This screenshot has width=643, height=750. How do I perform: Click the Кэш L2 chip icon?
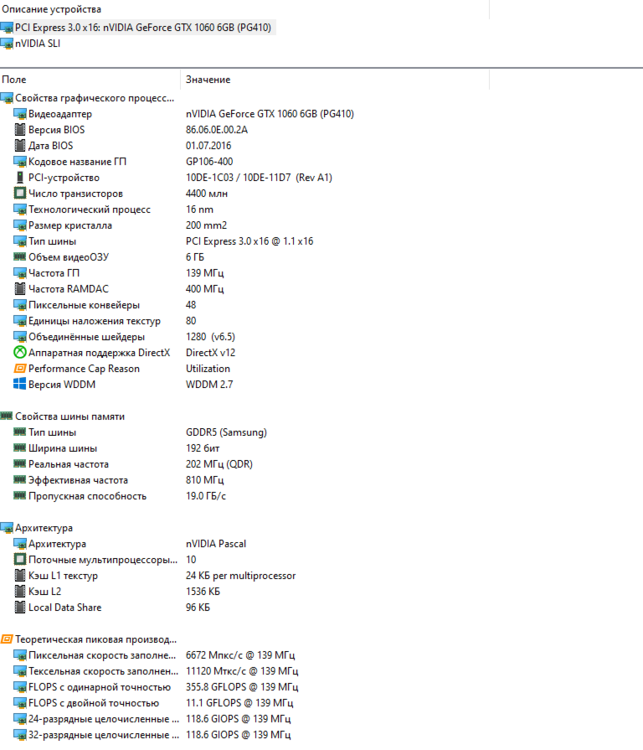[20, 591]
